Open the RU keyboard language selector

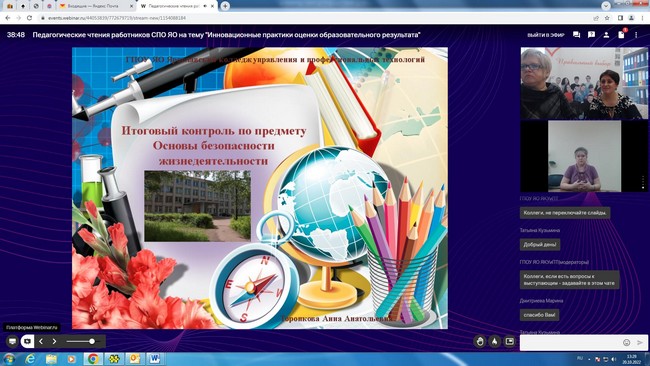coord(580,359)
